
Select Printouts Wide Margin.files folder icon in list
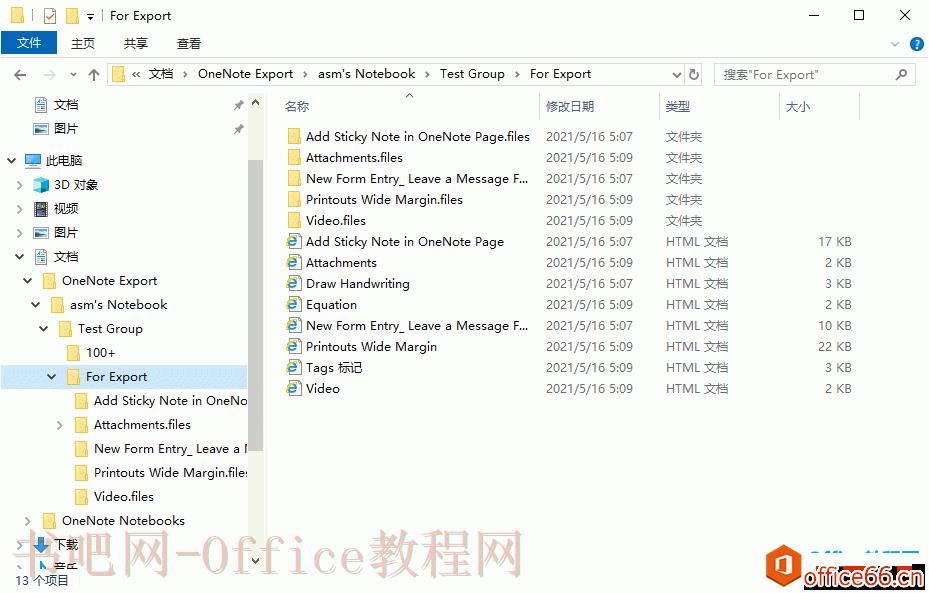[x=294, y=200]
